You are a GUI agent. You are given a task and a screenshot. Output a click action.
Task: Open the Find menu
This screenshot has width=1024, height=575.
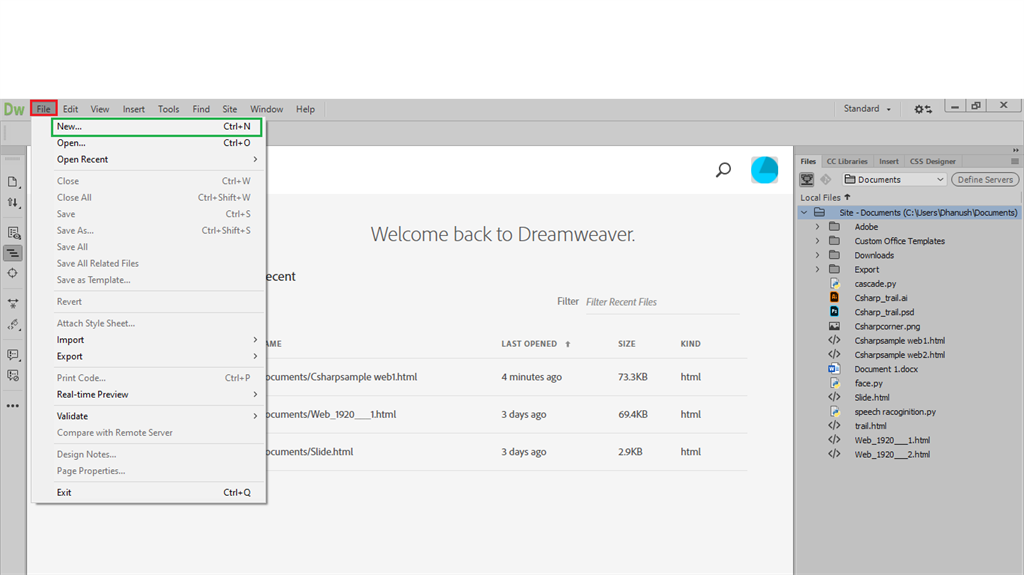point(201,109)
